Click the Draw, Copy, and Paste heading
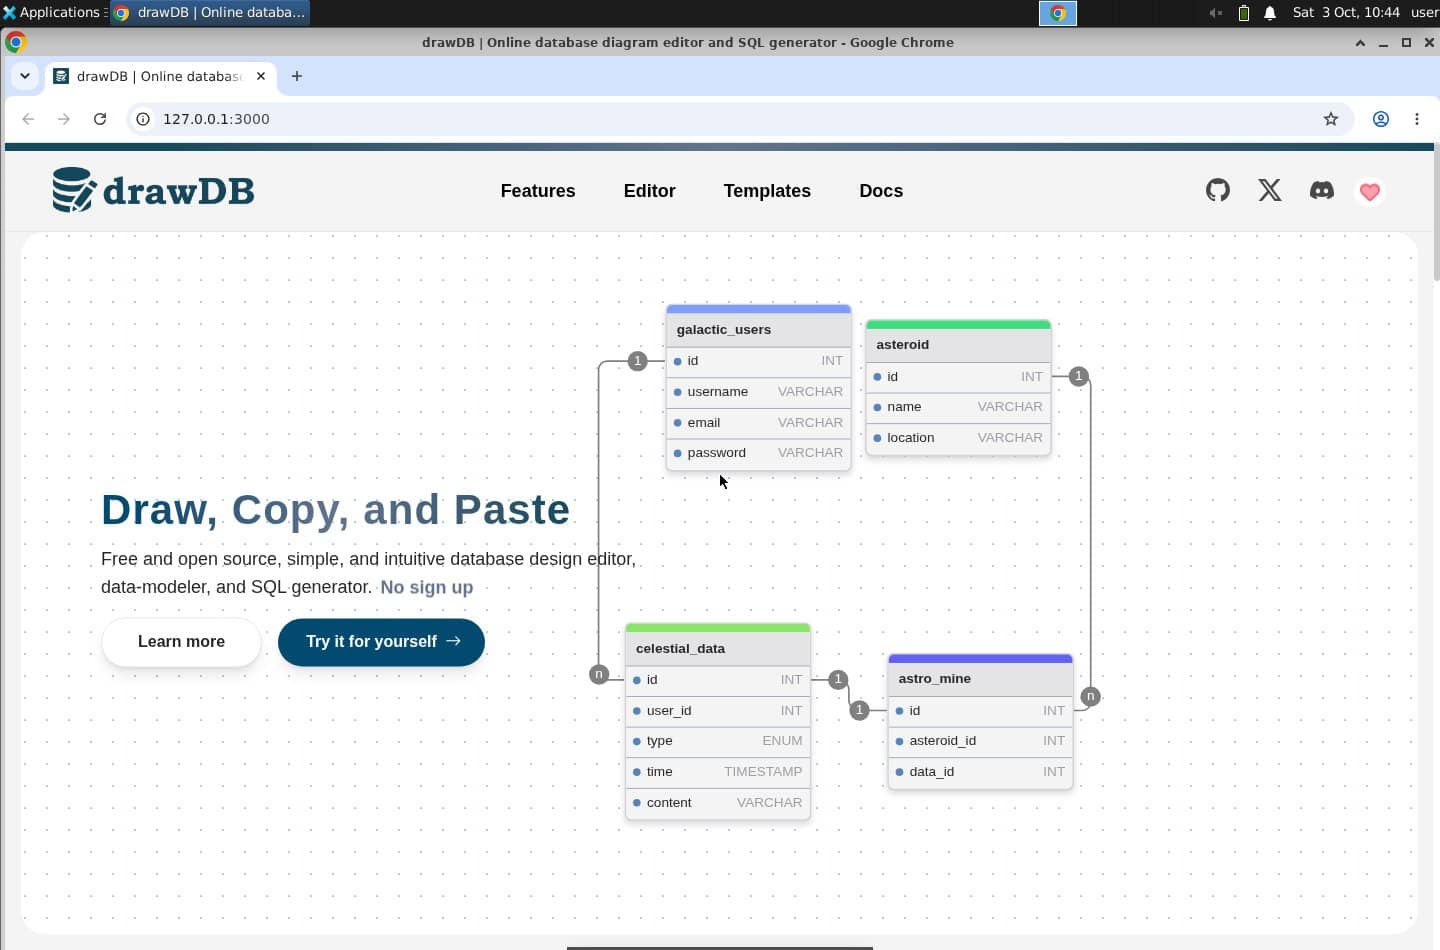This screenshot has height=950, width=1440. tap(335, 510)
